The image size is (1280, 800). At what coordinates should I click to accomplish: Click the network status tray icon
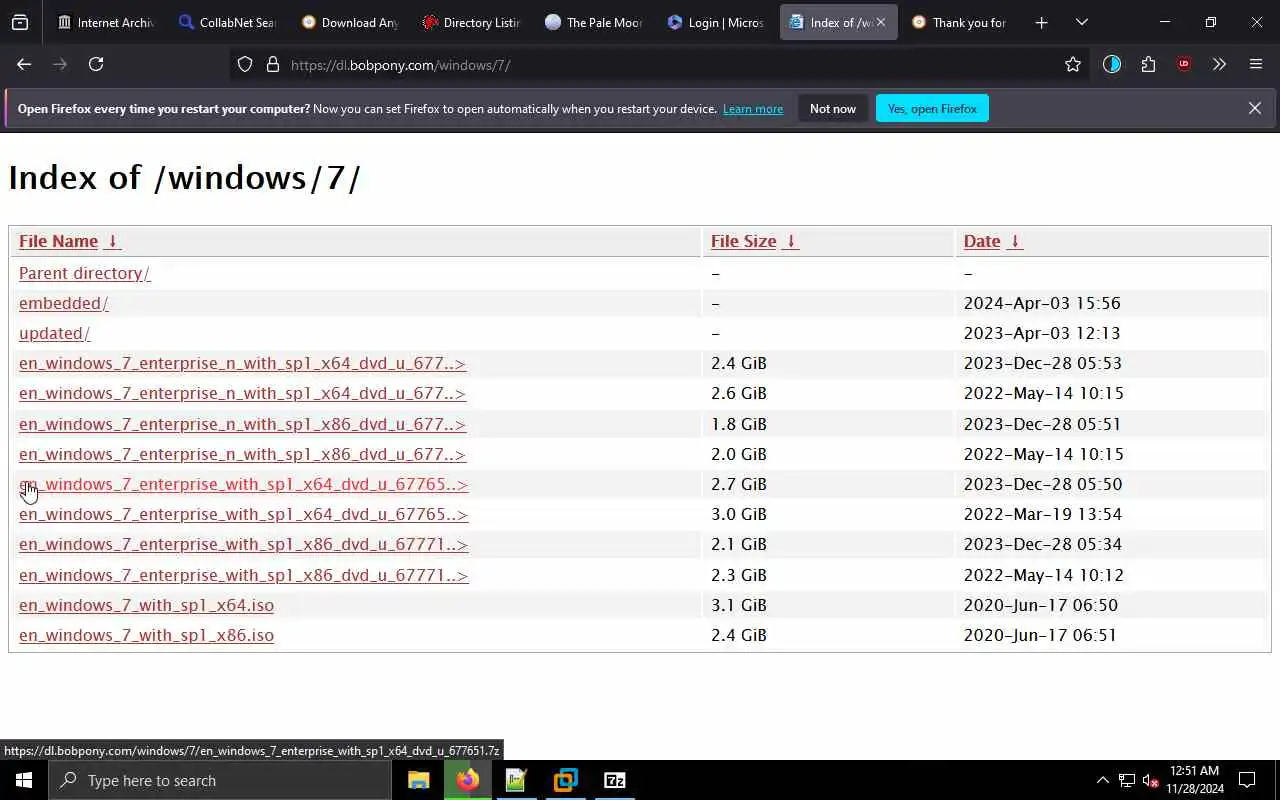pos(1126,780)
